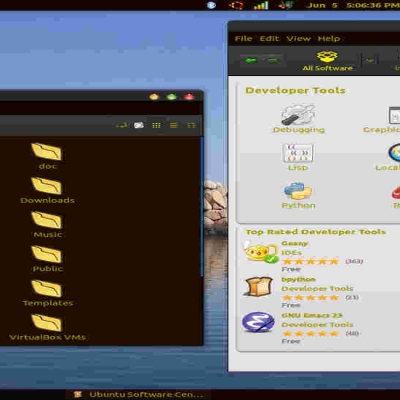Select the bpython package icon
Image resolution: width=400 pixels, height=400 pixels.
tap(259, 286)
